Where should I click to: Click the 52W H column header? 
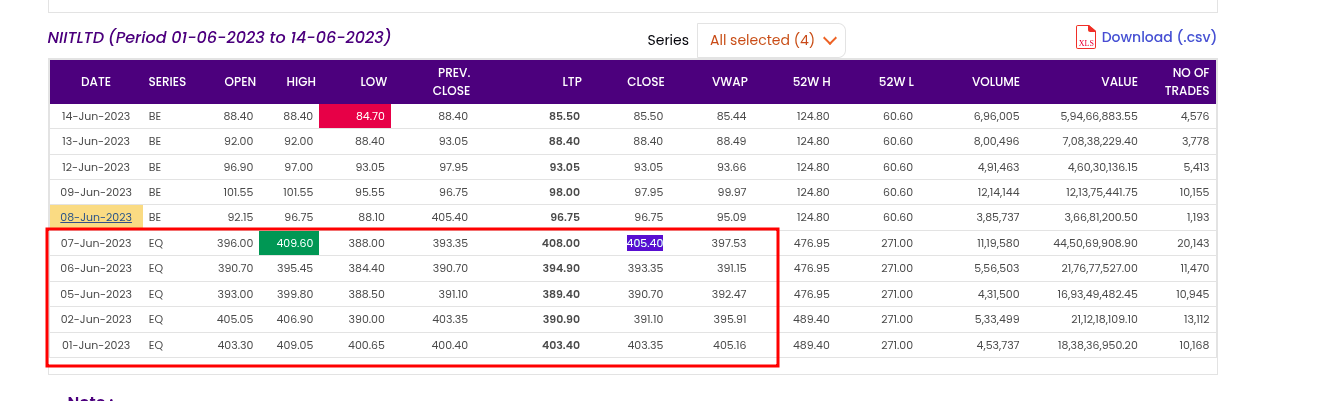(x=811, y=82)
